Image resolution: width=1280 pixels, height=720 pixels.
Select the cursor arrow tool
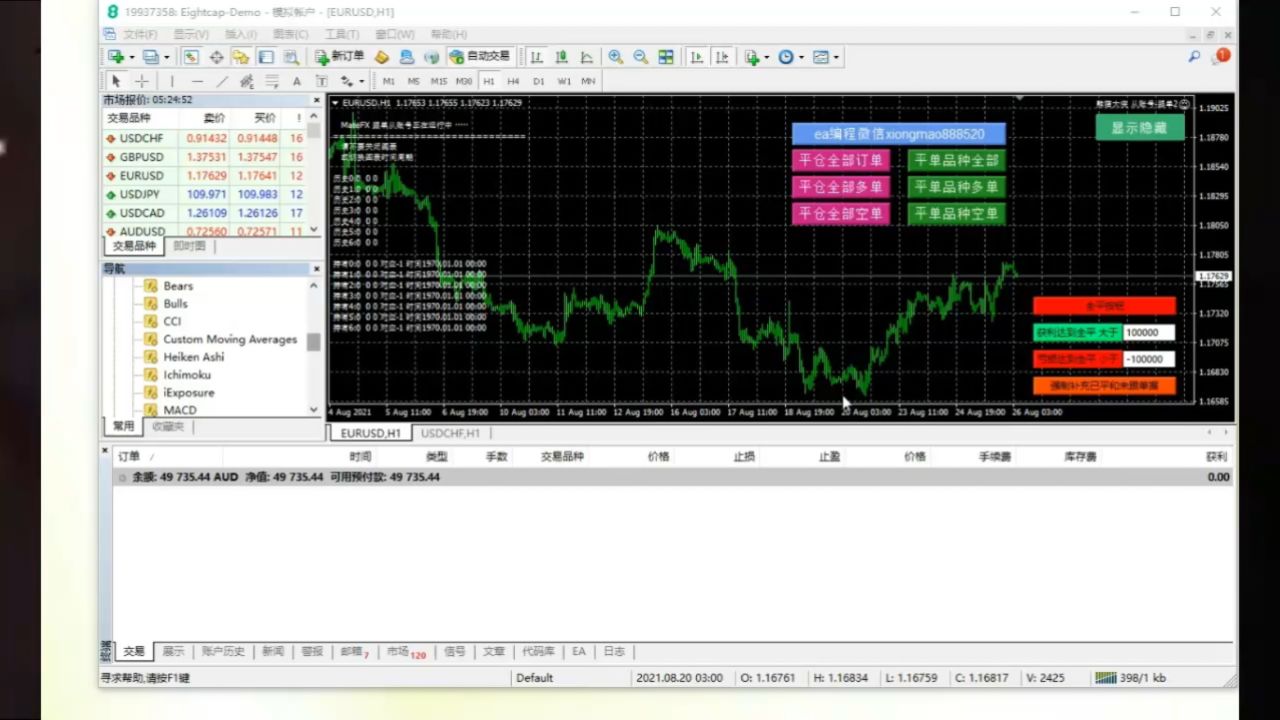116,81
